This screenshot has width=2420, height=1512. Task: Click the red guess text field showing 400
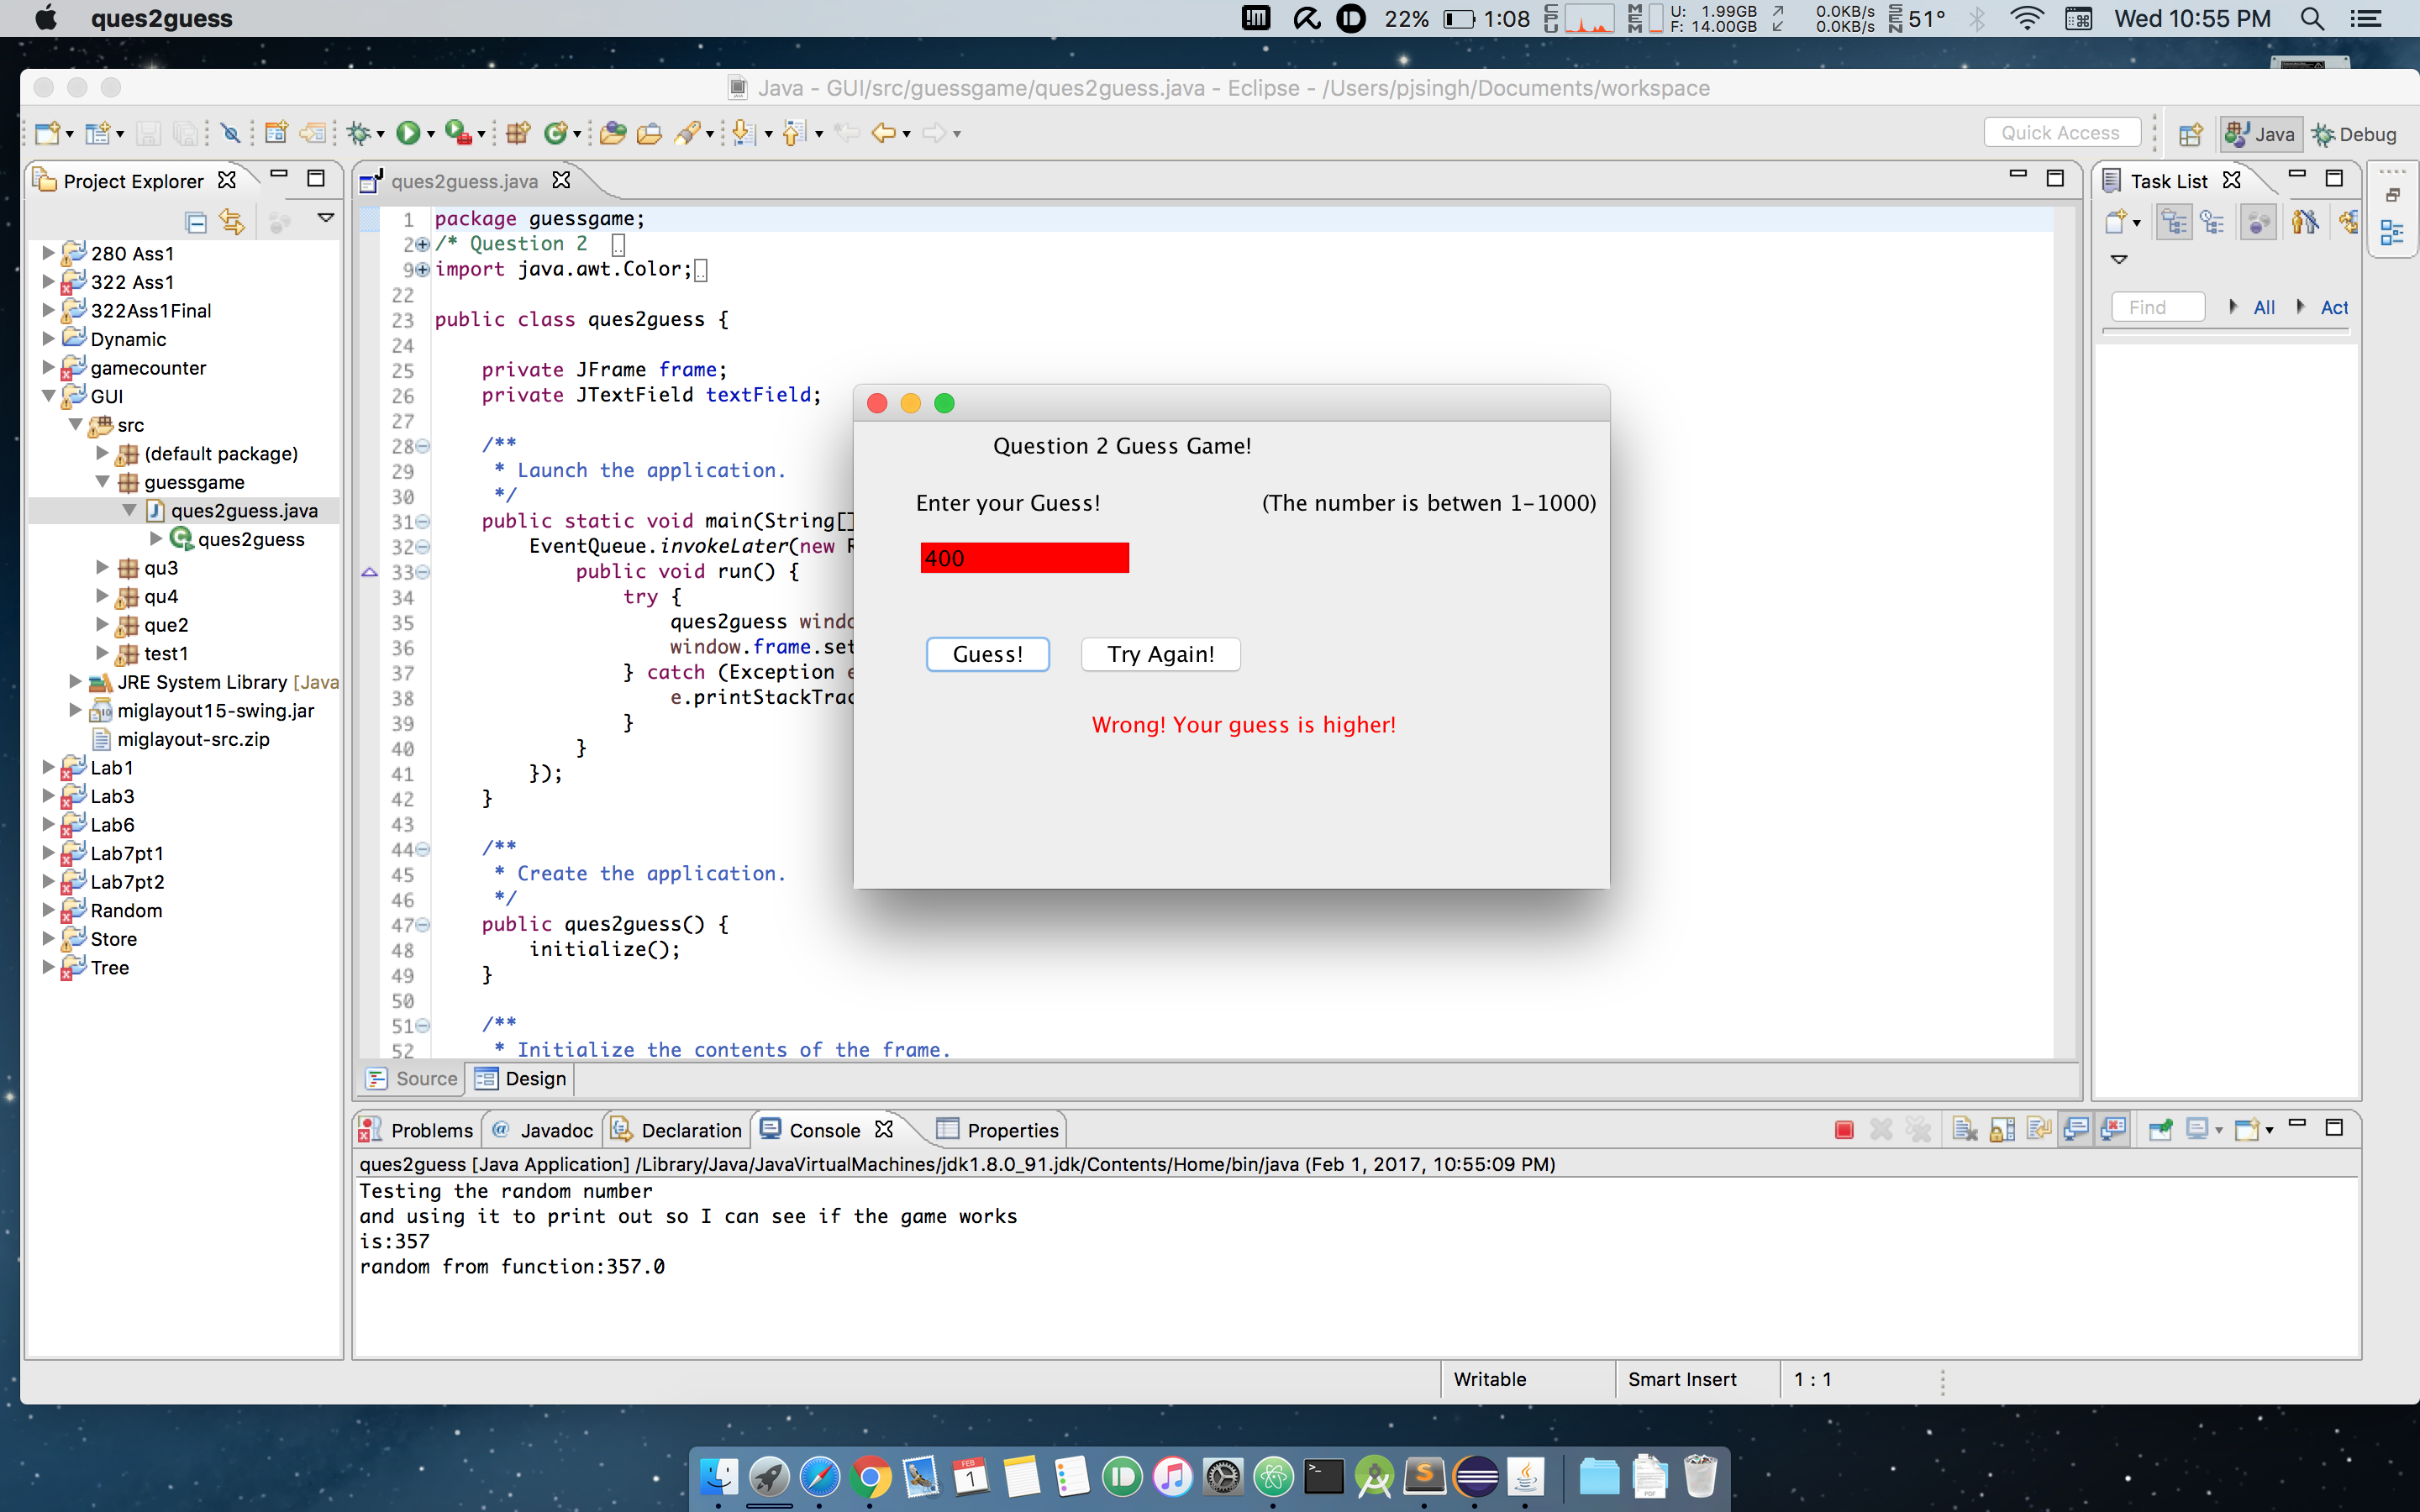point(1024,558)
